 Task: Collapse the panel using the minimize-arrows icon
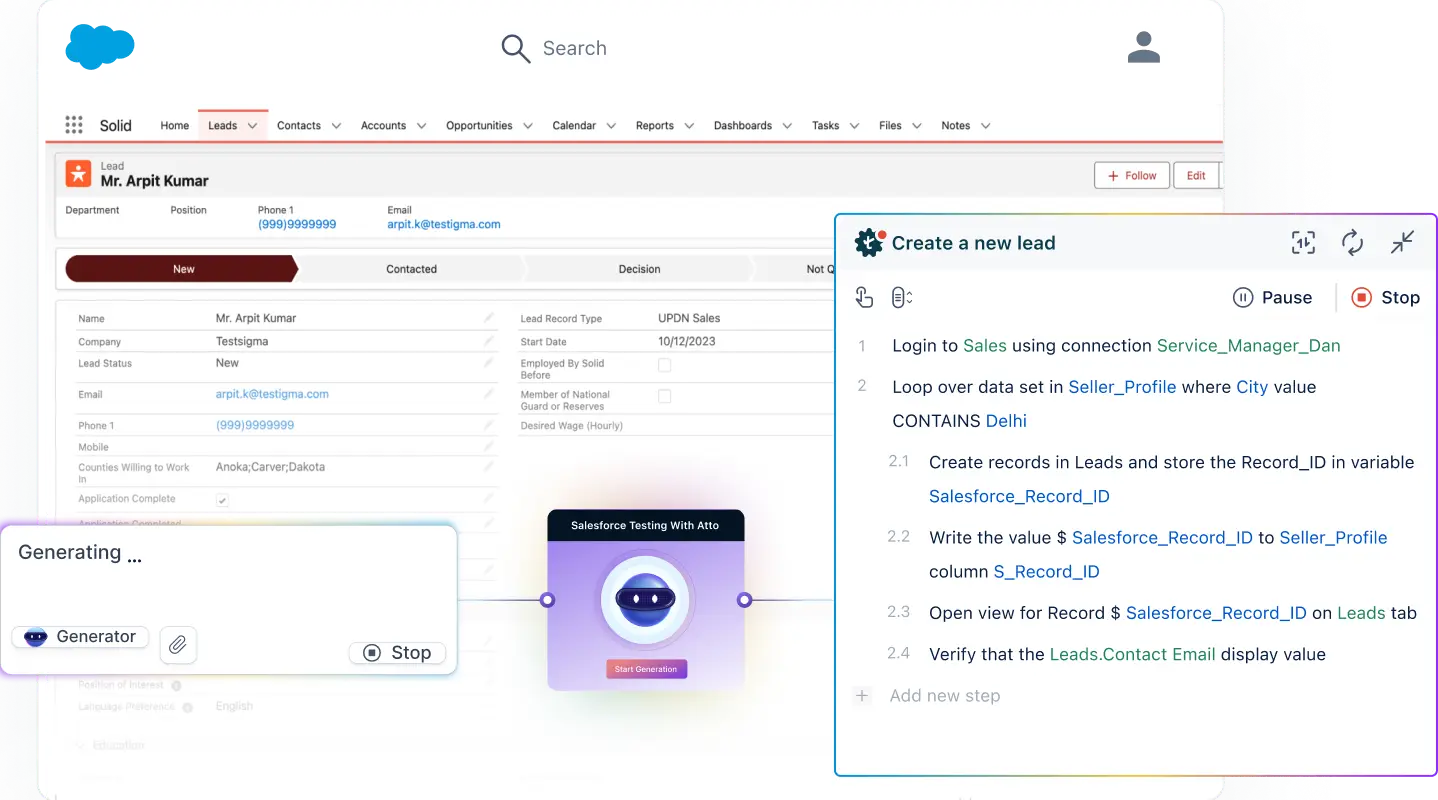coord(1402,243)
